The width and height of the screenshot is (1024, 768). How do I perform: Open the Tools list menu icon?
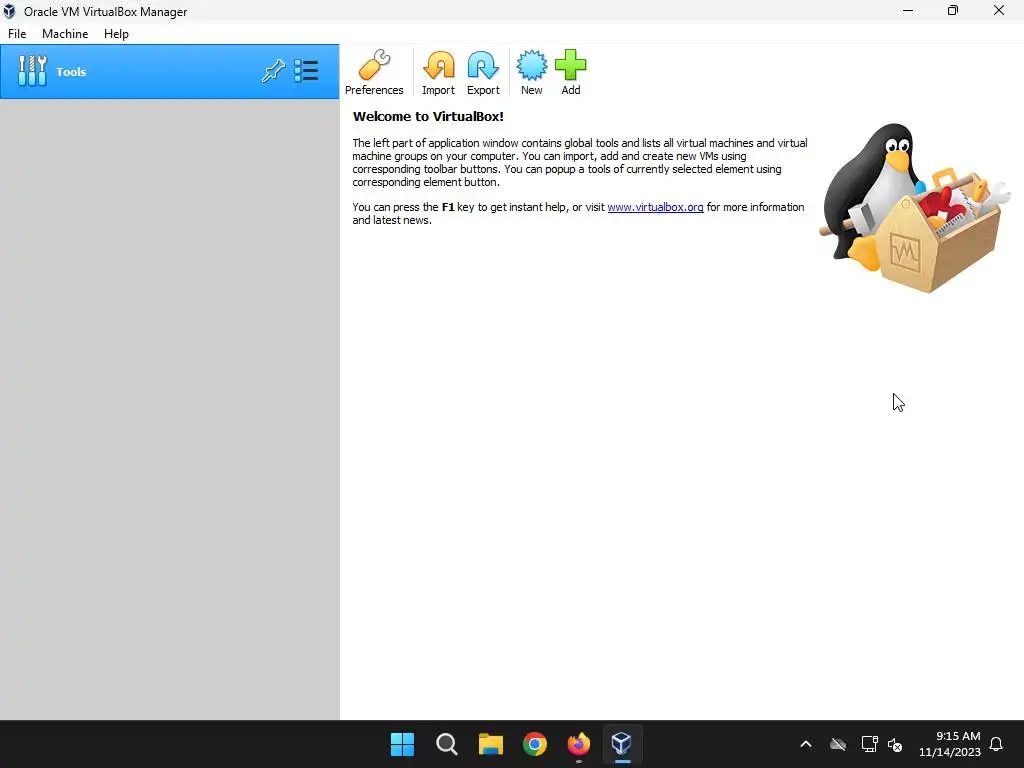click(306, 71)
